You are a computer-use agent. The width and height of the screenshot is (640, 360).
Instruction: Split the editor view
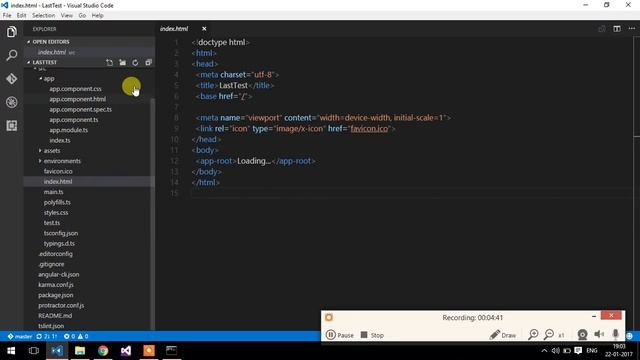point(617,29)
